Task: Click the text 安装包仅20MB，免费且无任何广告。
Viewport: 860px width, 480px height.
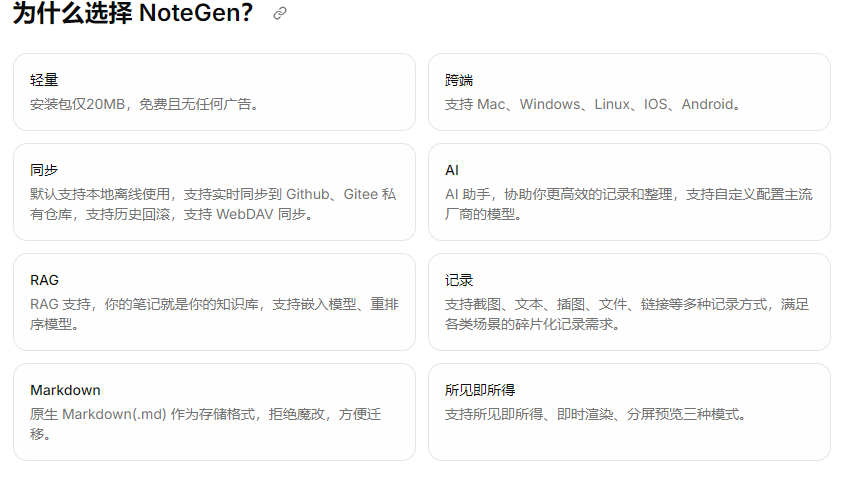Action: point(144,104)
